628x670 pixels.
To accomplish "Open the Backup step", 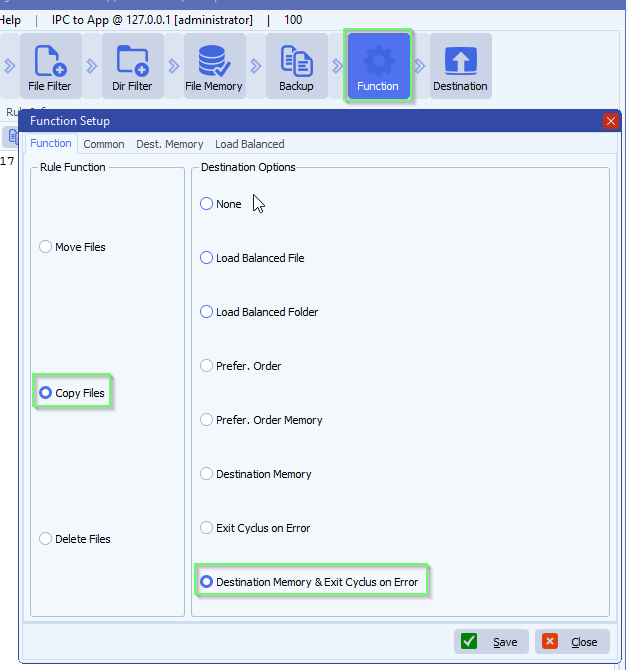I will [296, 66].
